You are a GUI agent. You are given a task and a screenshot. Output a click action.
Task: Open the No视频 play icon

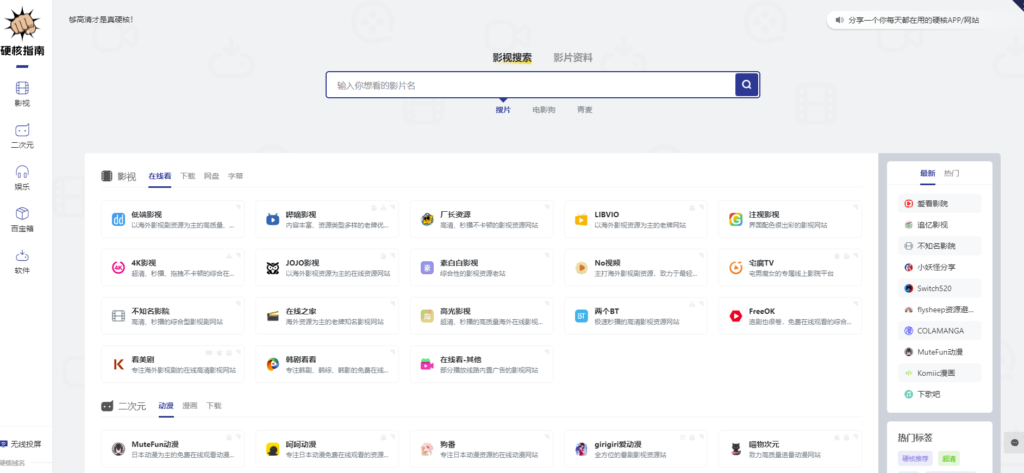click(x=581, y=268)
